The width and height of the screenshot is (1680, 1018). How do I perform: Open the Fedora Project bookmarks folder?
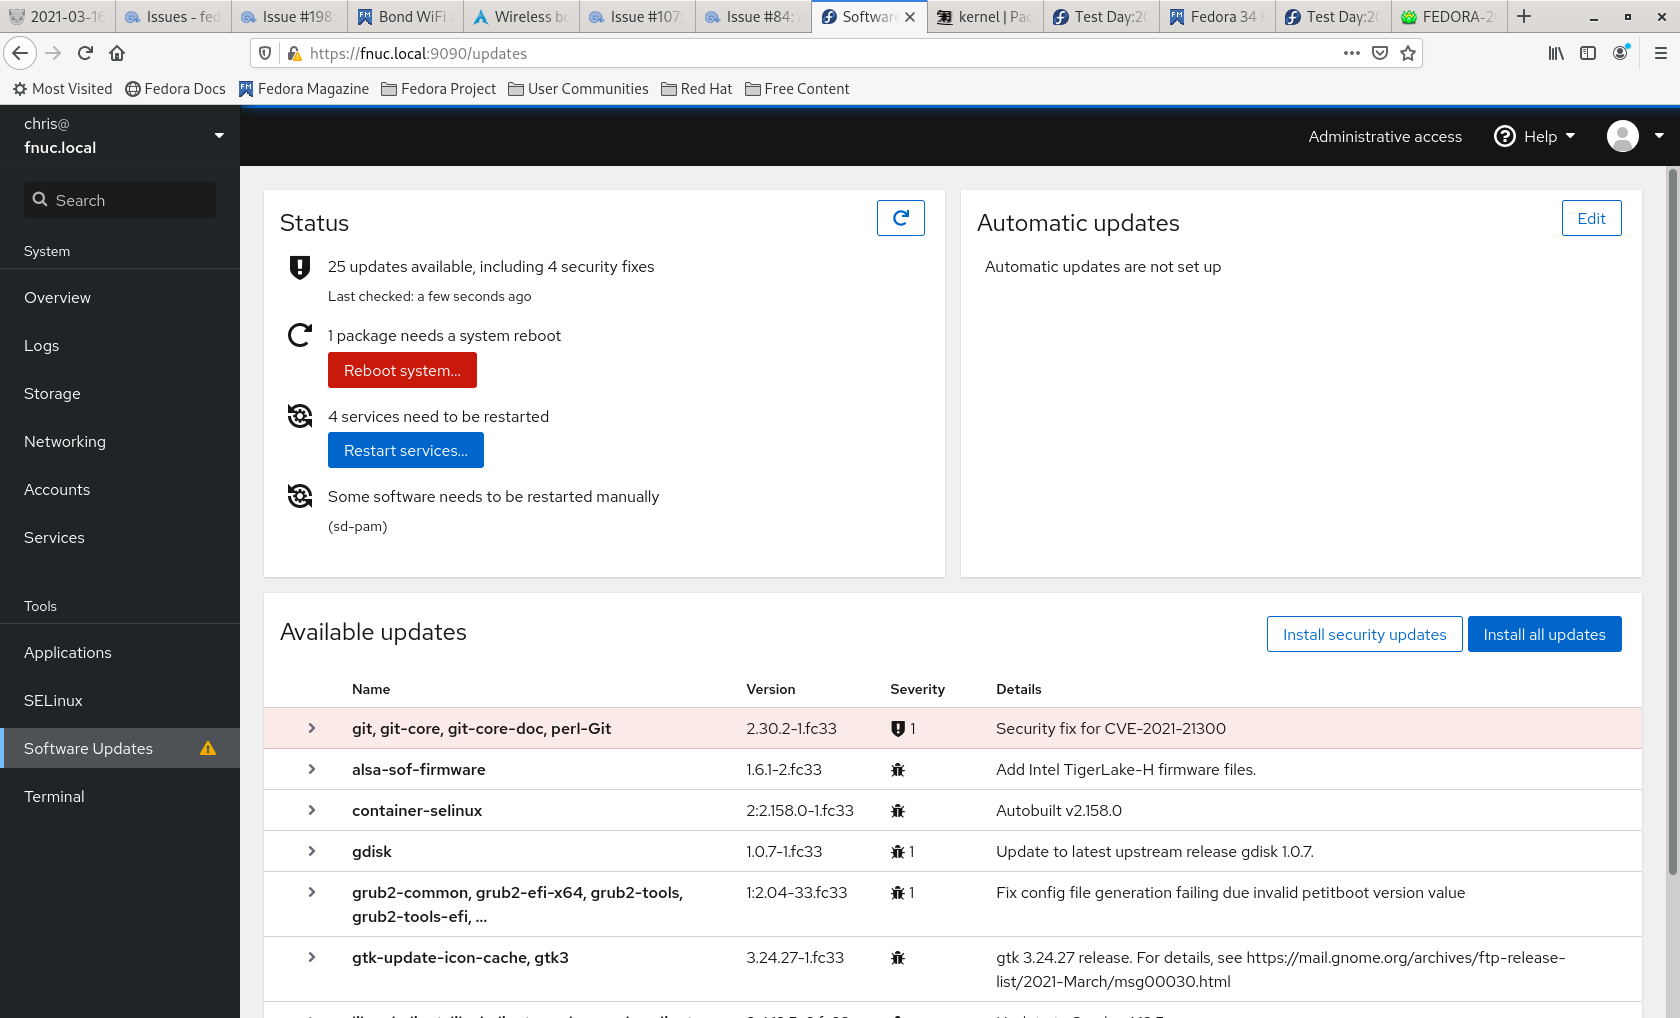(x=439, y=89)
